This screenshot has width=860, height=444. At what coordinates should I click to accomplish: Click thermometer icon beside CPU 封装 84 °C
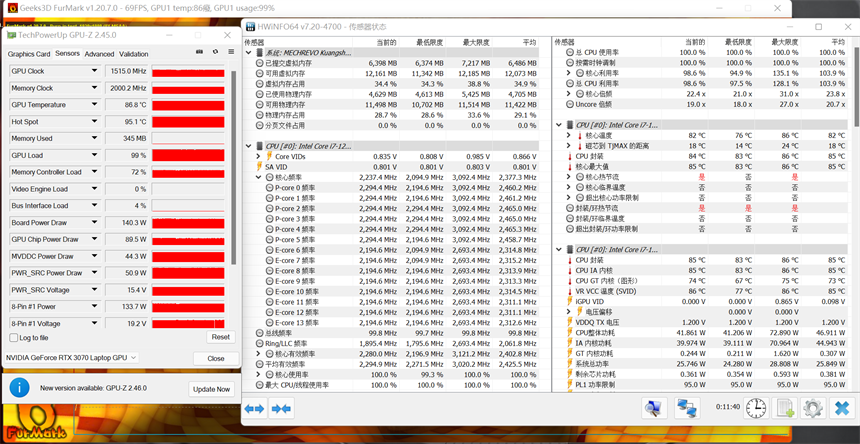pyautogui.click(x=570, y=156)
